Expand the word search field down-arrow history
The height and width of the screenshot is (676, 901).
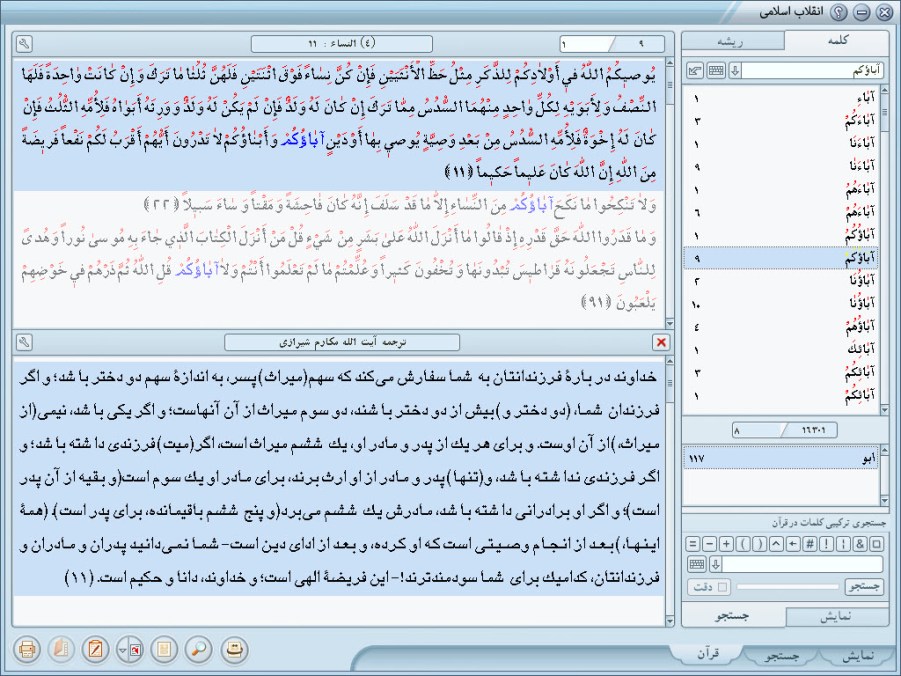coord(735,71)
